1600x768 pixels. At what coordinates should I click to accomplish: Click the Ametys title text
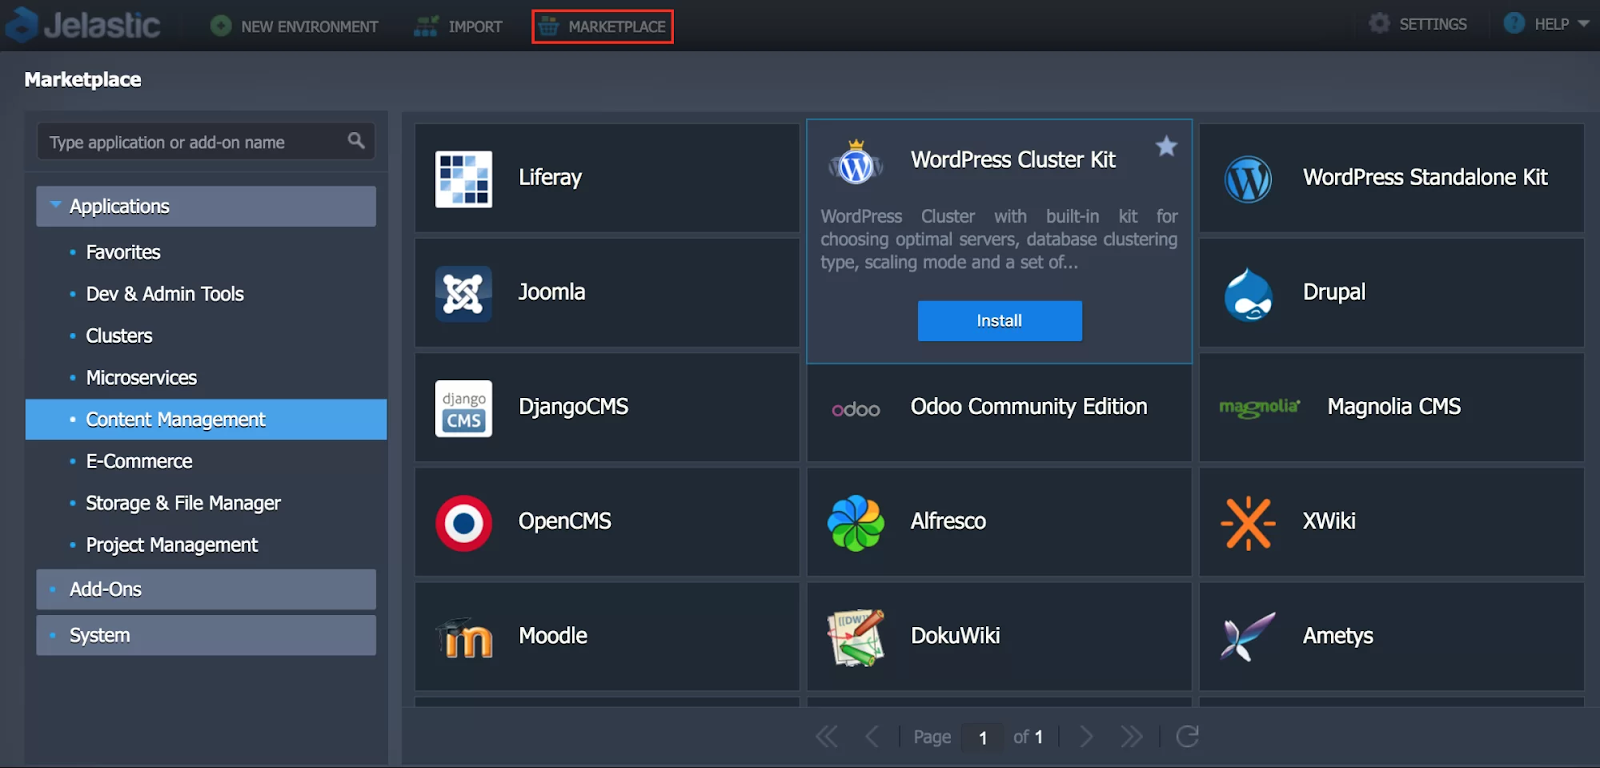(1338, 636)
